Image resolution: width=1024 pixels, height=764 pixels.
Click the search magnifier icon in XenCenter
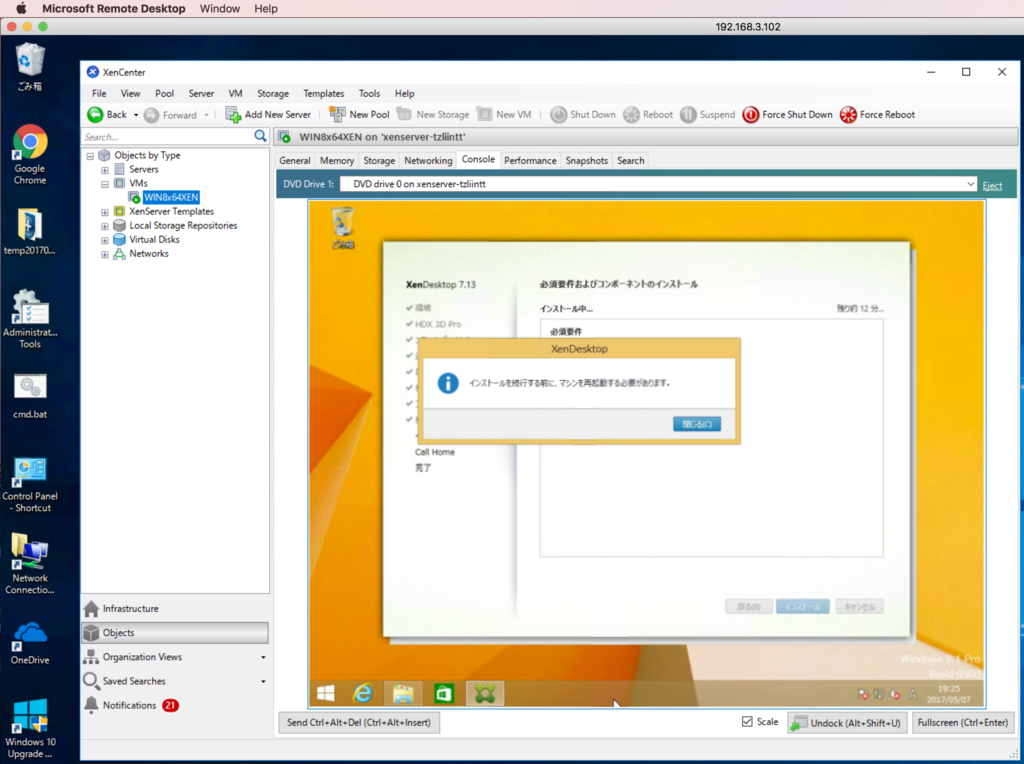260,136
